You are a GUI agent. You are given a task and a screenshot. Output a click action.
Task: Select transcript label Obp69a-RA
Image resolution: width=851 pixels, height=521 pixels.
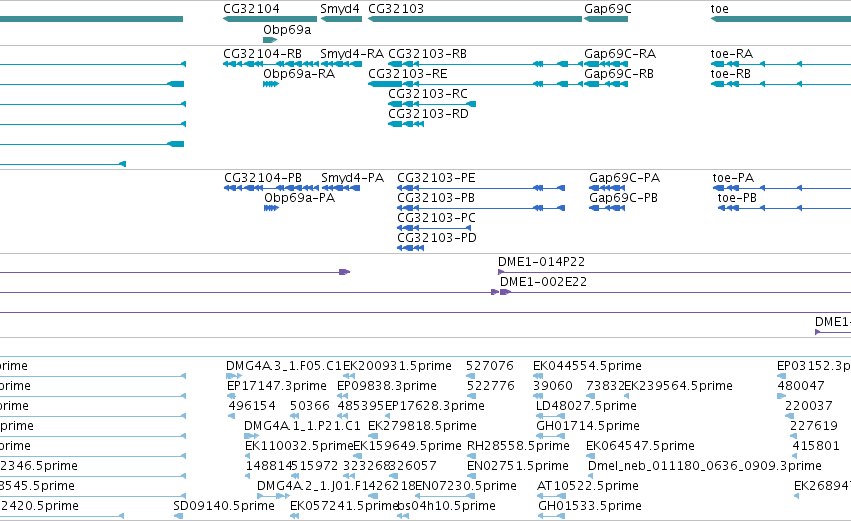pos(299,74)
